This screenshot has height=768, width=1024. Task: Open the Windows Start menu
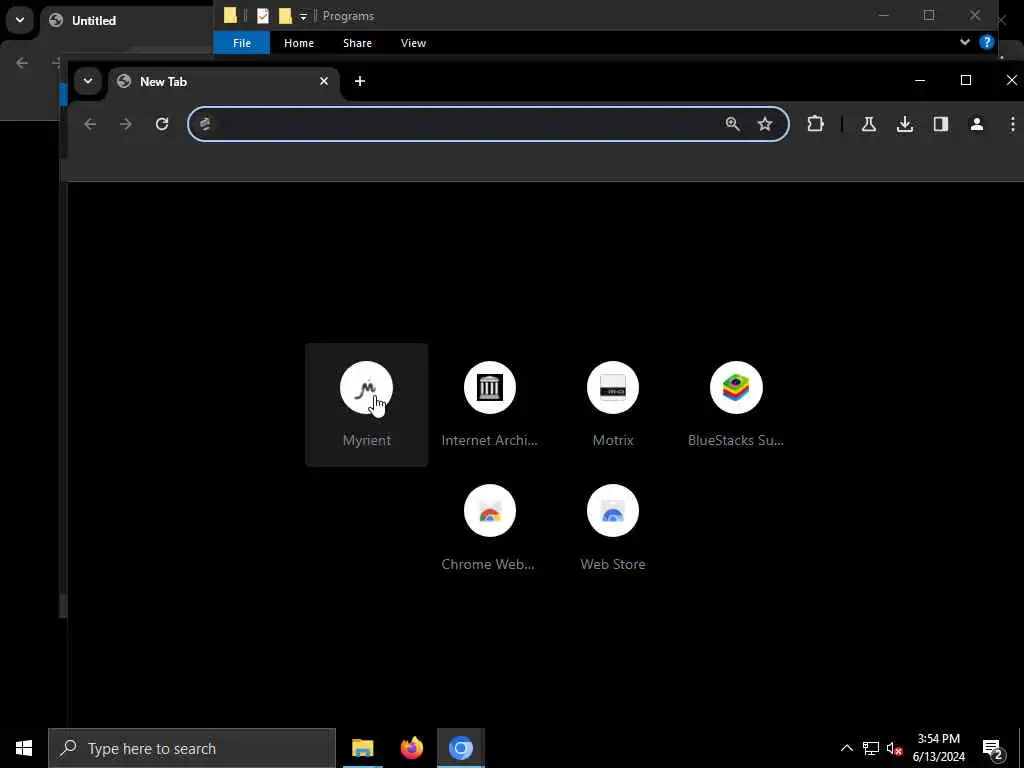click(x=24, y=748)
